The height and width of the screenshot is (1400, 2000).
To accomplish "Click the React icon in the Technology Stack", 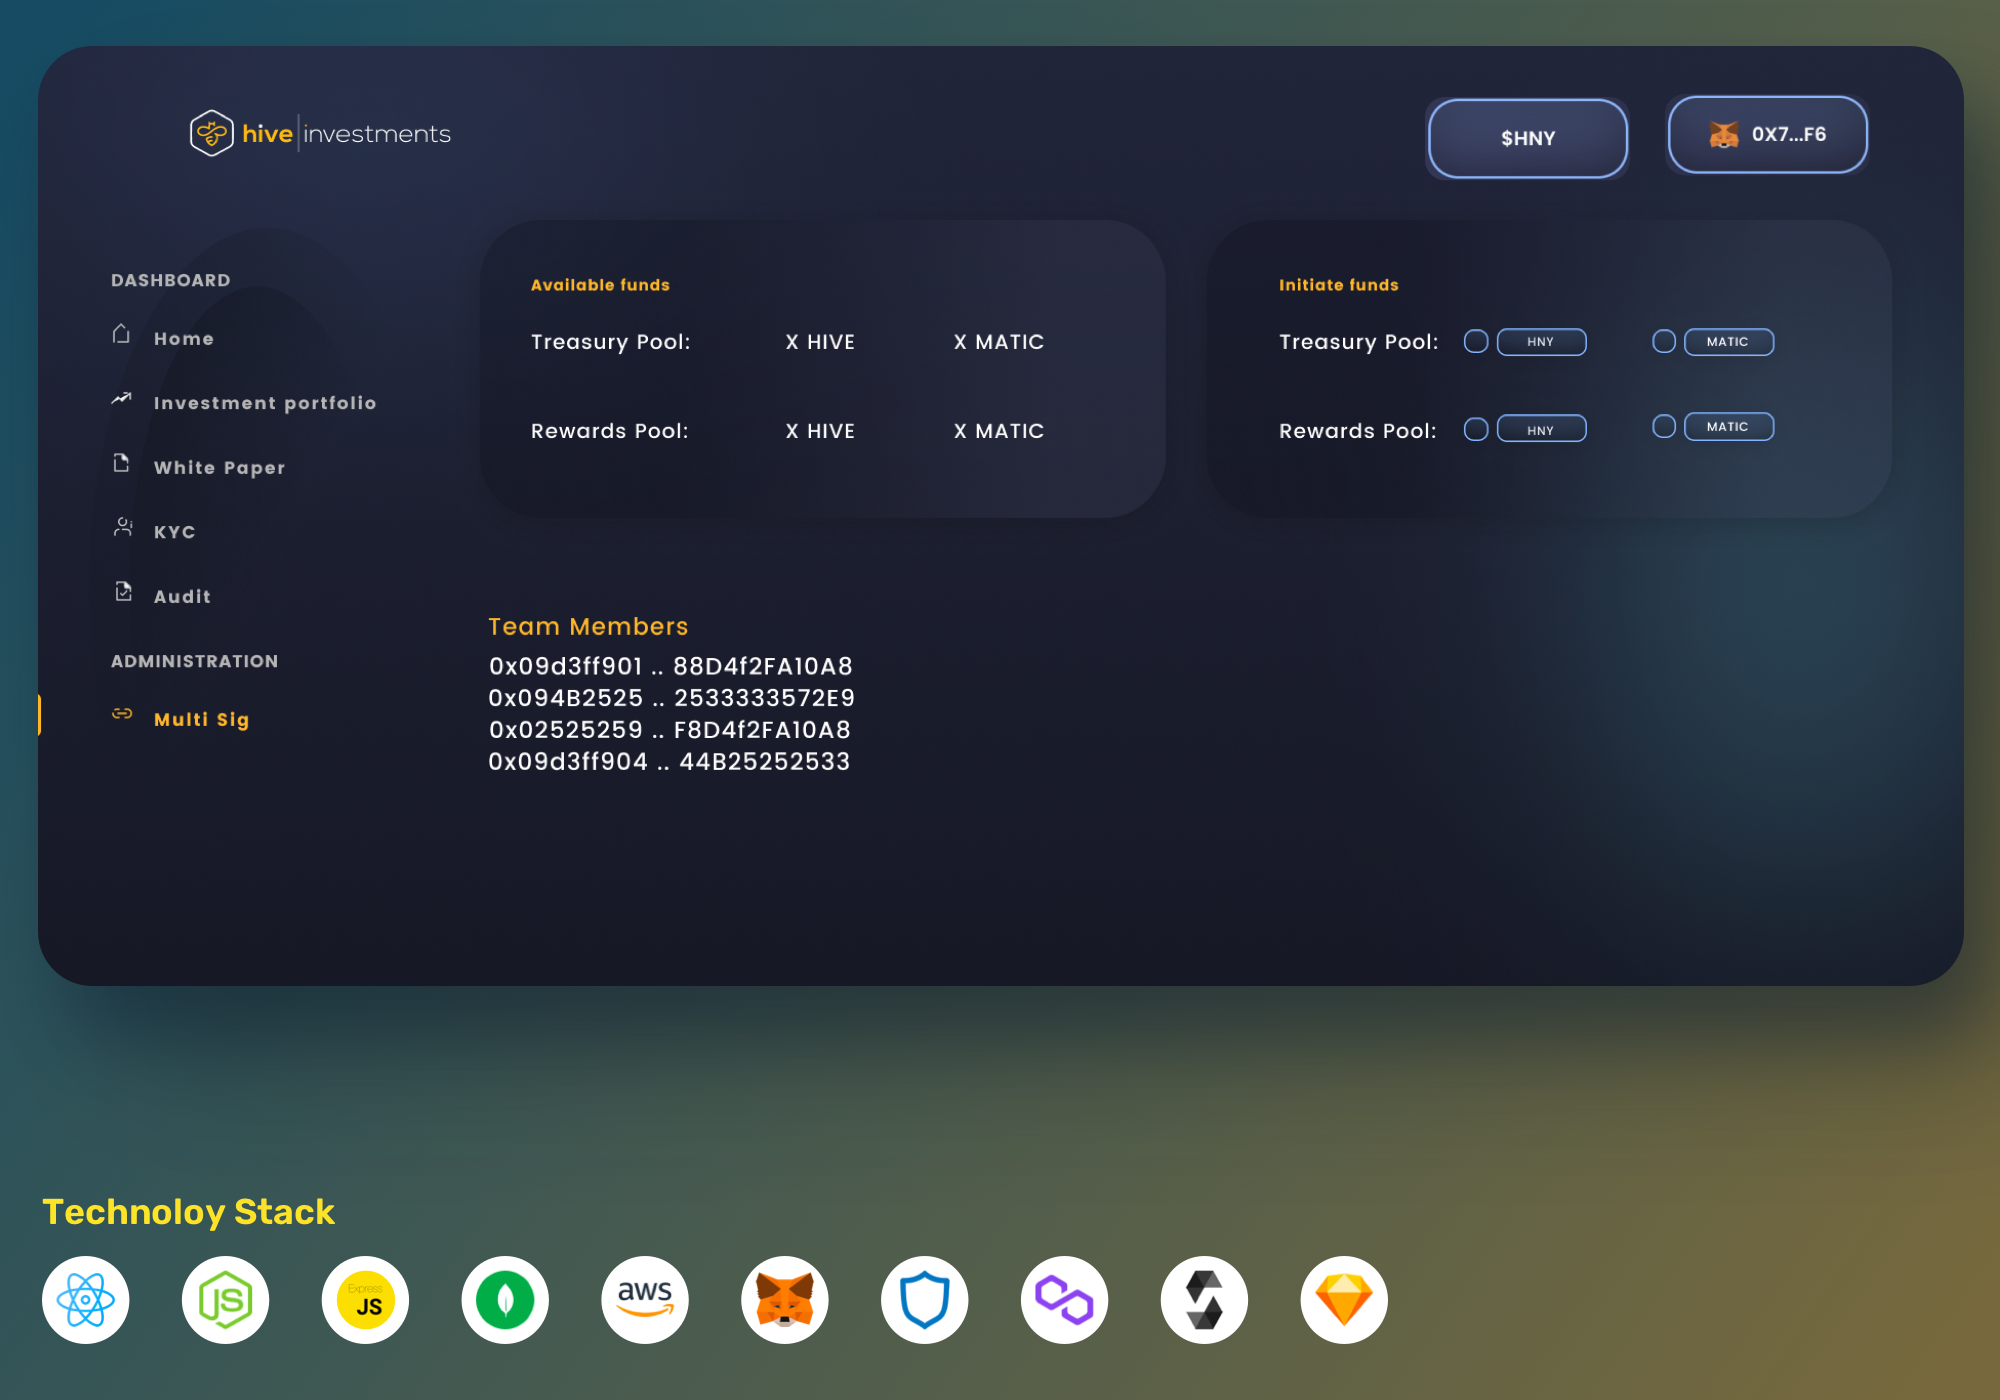I will coord(86,1300).
